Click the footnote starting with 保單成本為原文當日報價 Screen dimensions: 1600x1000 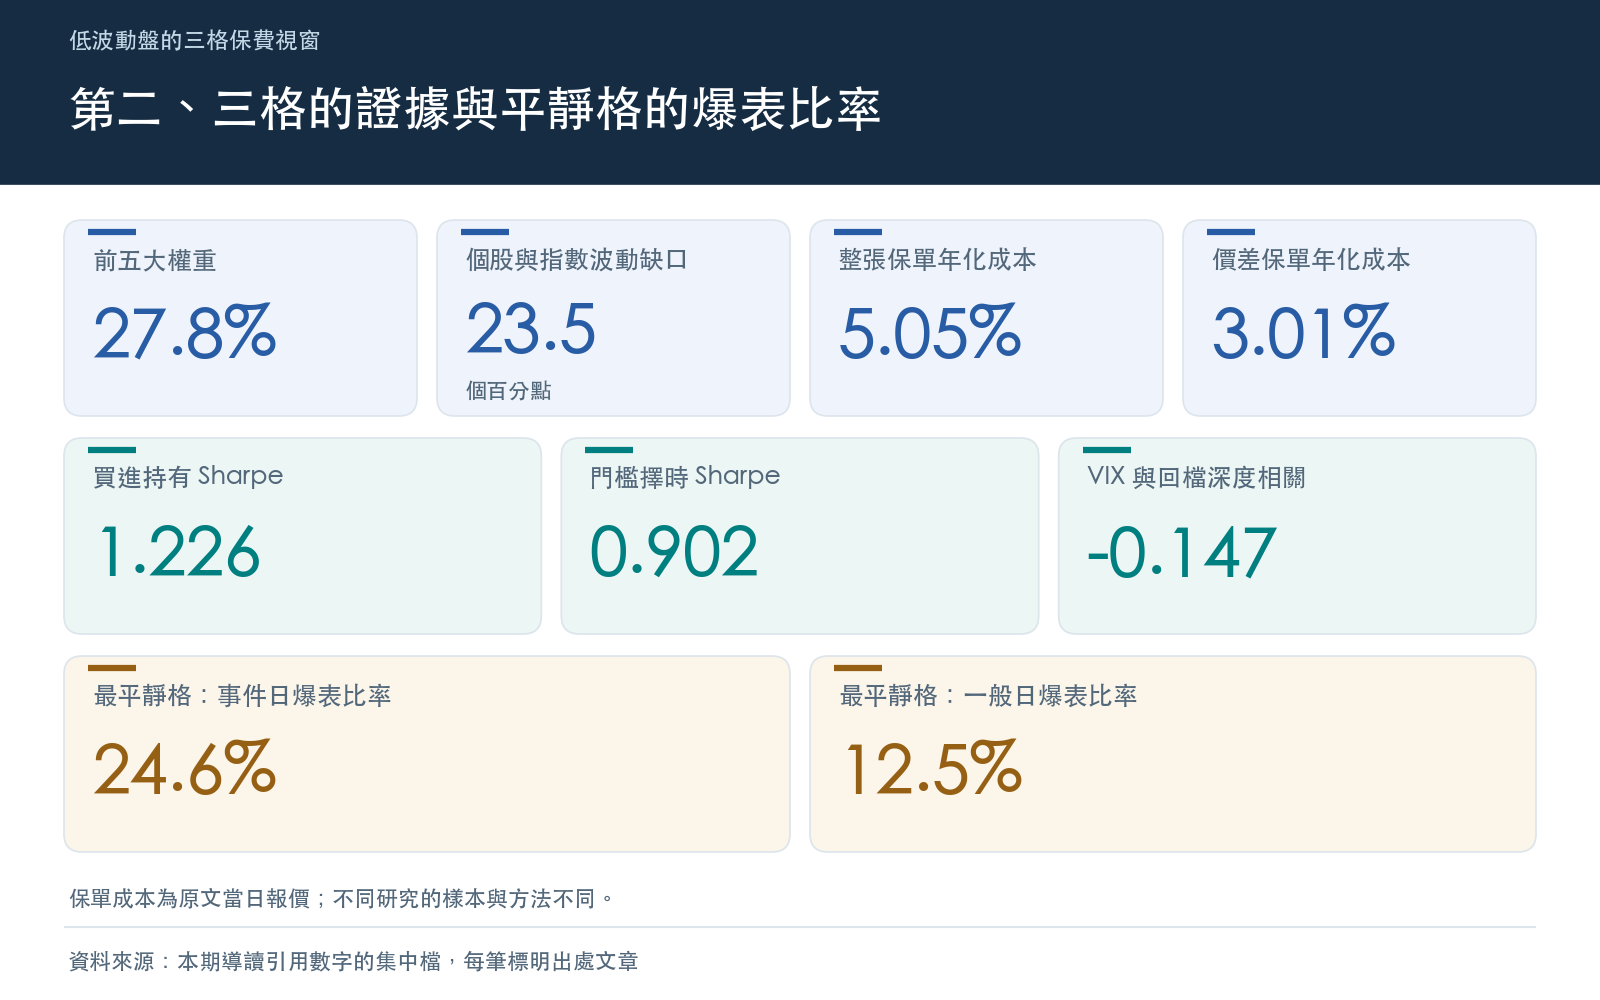[x=341, y=899]
